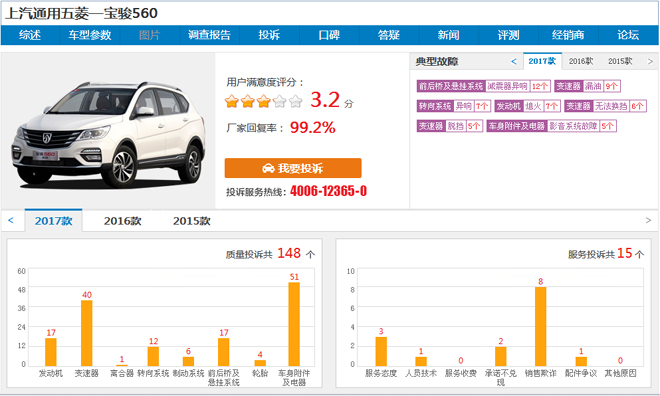Click the 转向系统 bar showing 12

(153, 356)
